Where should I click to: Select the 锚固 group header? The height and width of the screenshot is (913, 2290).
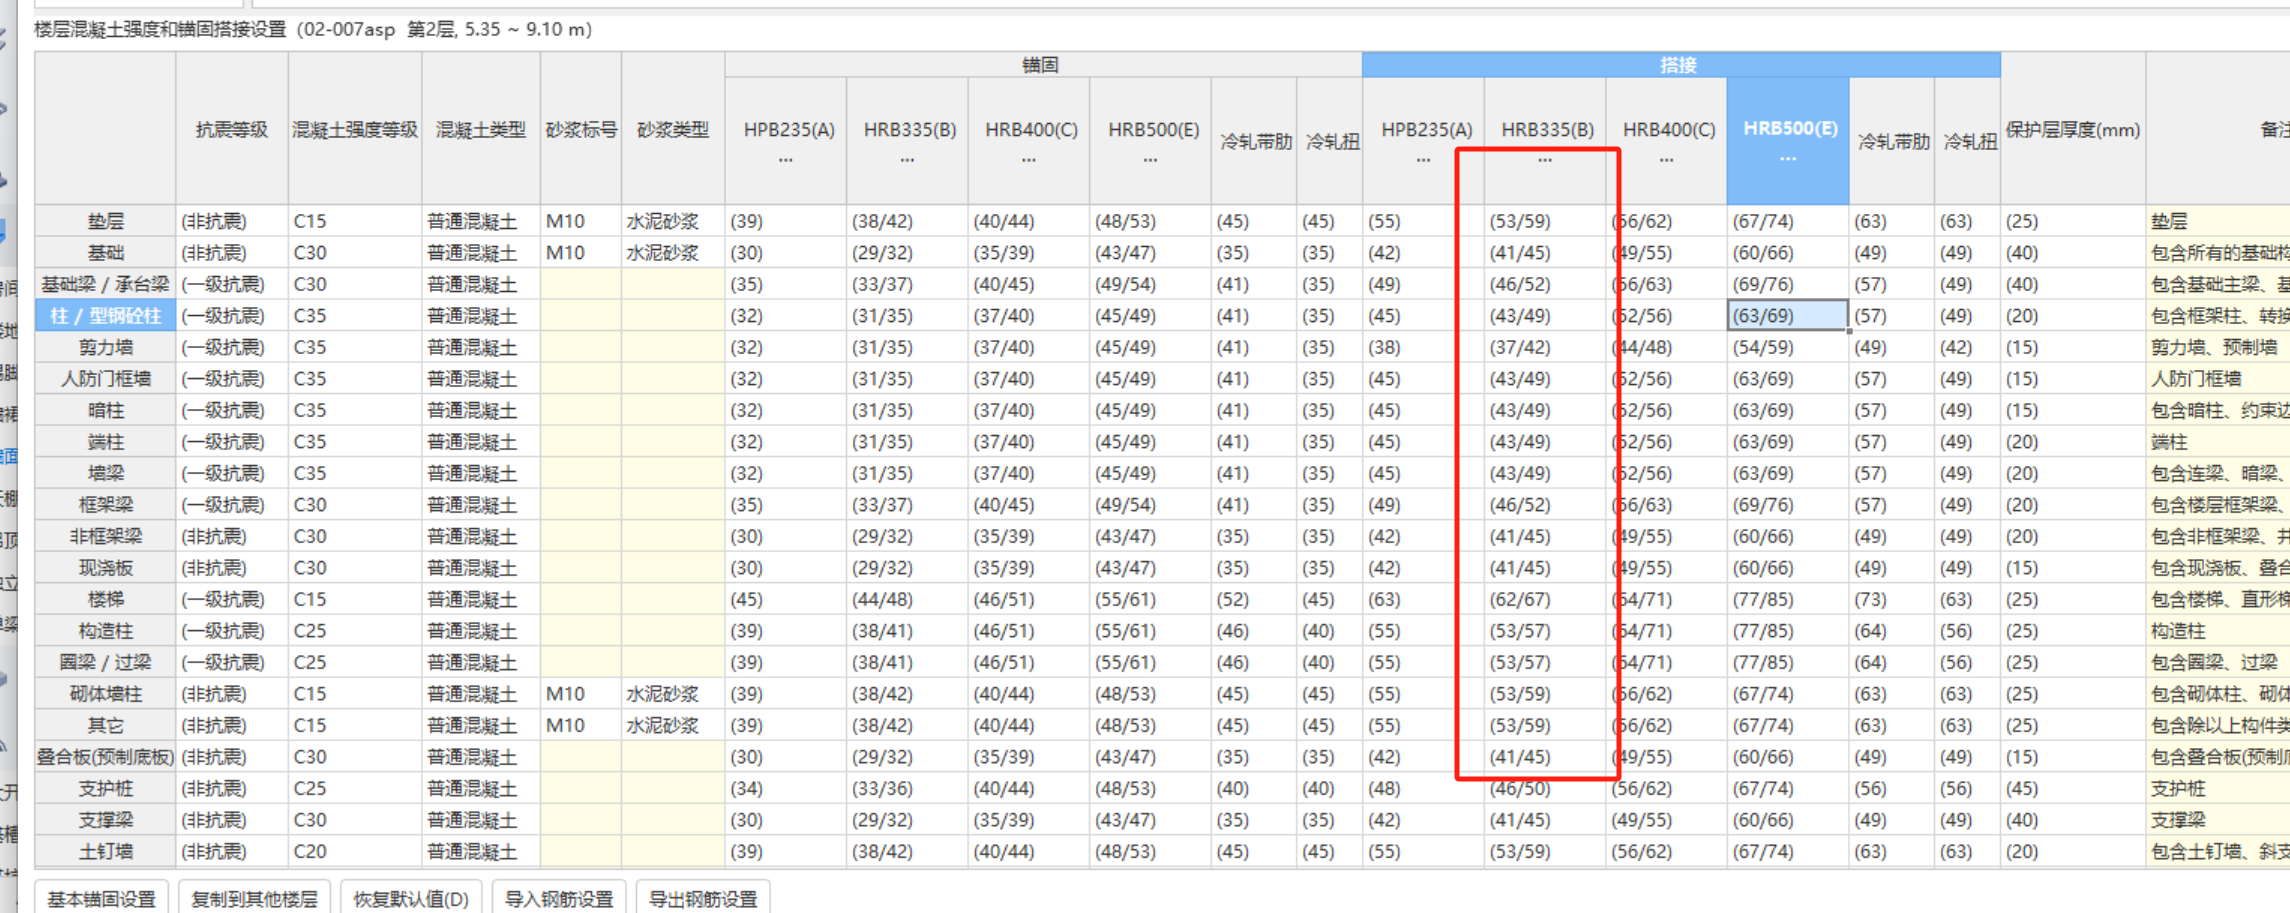pos(1042,65)
